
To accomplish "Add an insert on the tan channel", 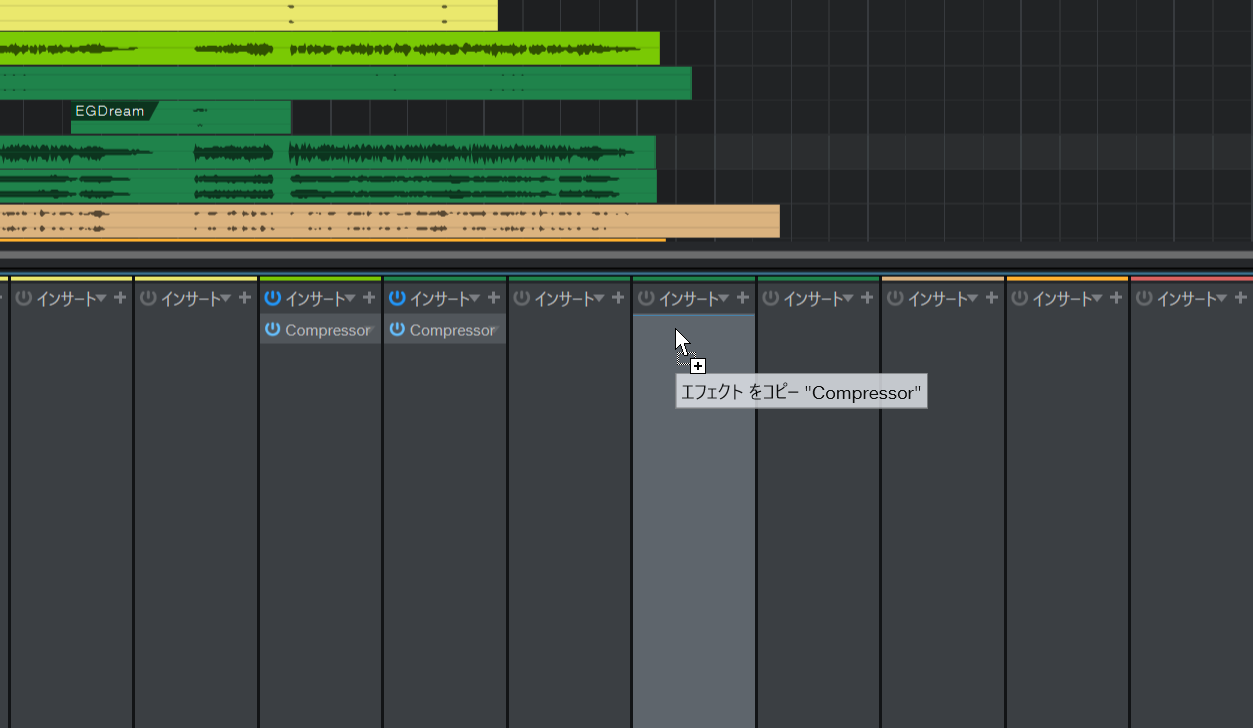I will coord(991,298).
